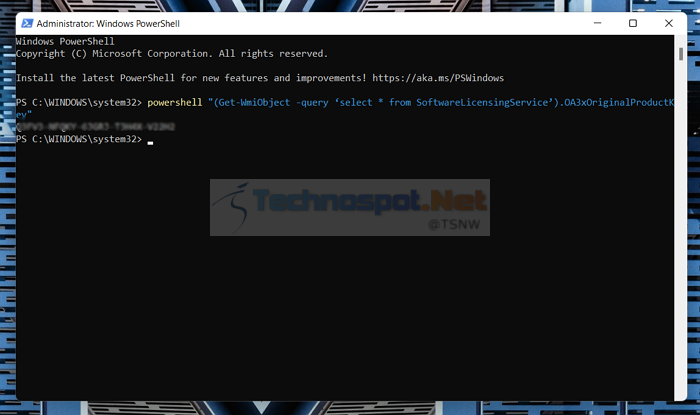Click the 'Windows PowerShell' first output line
This screenshot has width=700, height=415.
pos(65,42)
